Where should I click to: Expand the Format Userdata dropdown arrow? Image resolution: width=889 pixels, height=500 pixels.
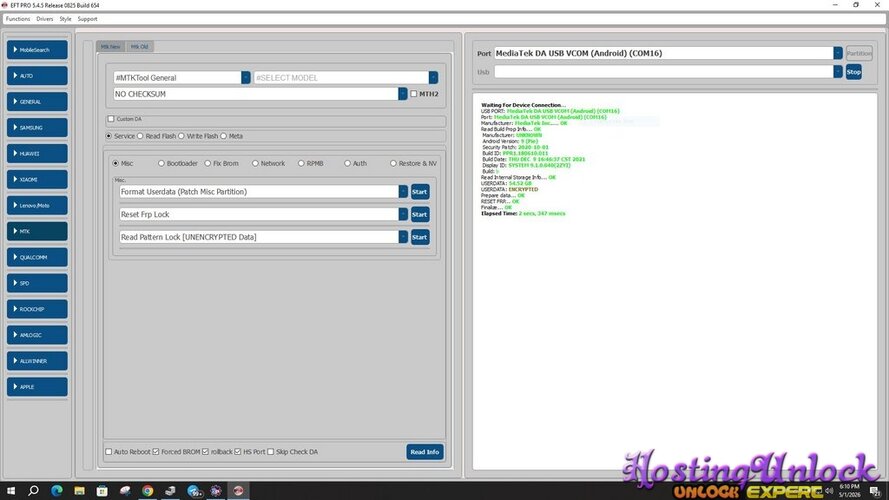(x=403, y=192)
